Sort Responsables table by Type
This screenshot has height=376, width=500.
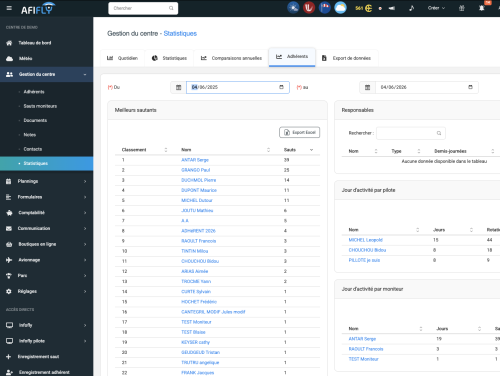click(406, 151)
